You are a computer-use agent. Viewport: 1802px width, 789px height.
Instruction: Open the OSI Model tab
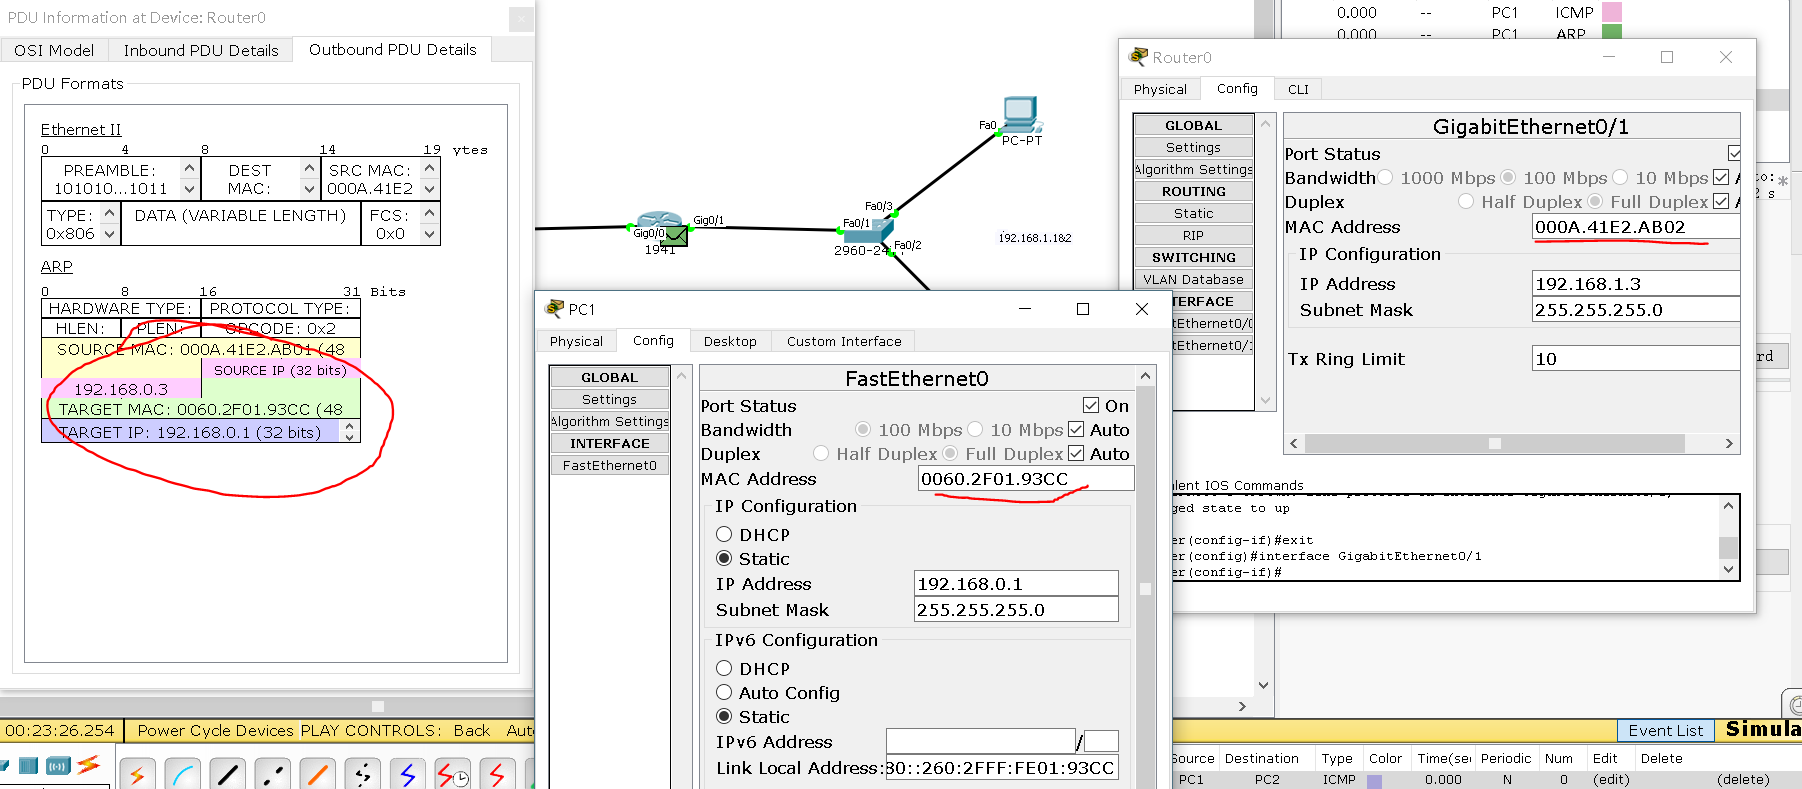pyautogui.click(x=54, y=50)
